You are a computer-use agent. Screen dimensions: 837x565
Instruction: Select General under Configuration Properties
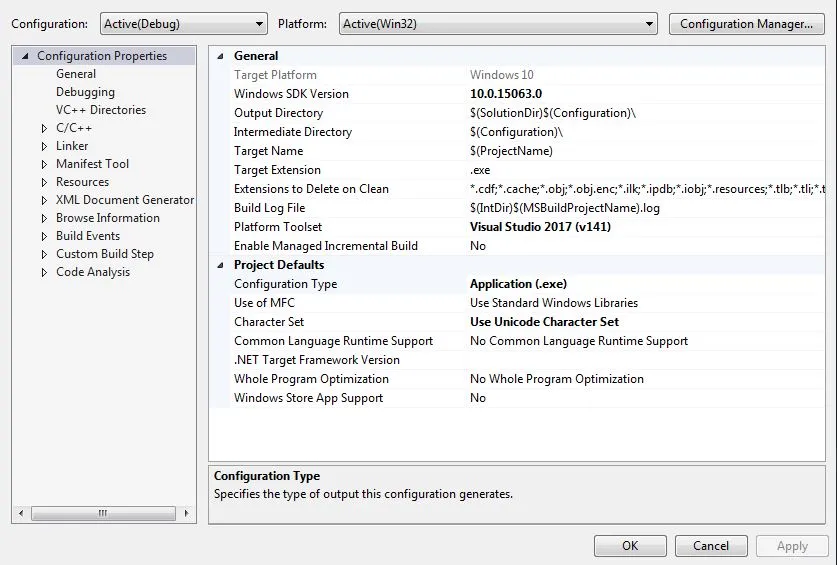point(76,74)
